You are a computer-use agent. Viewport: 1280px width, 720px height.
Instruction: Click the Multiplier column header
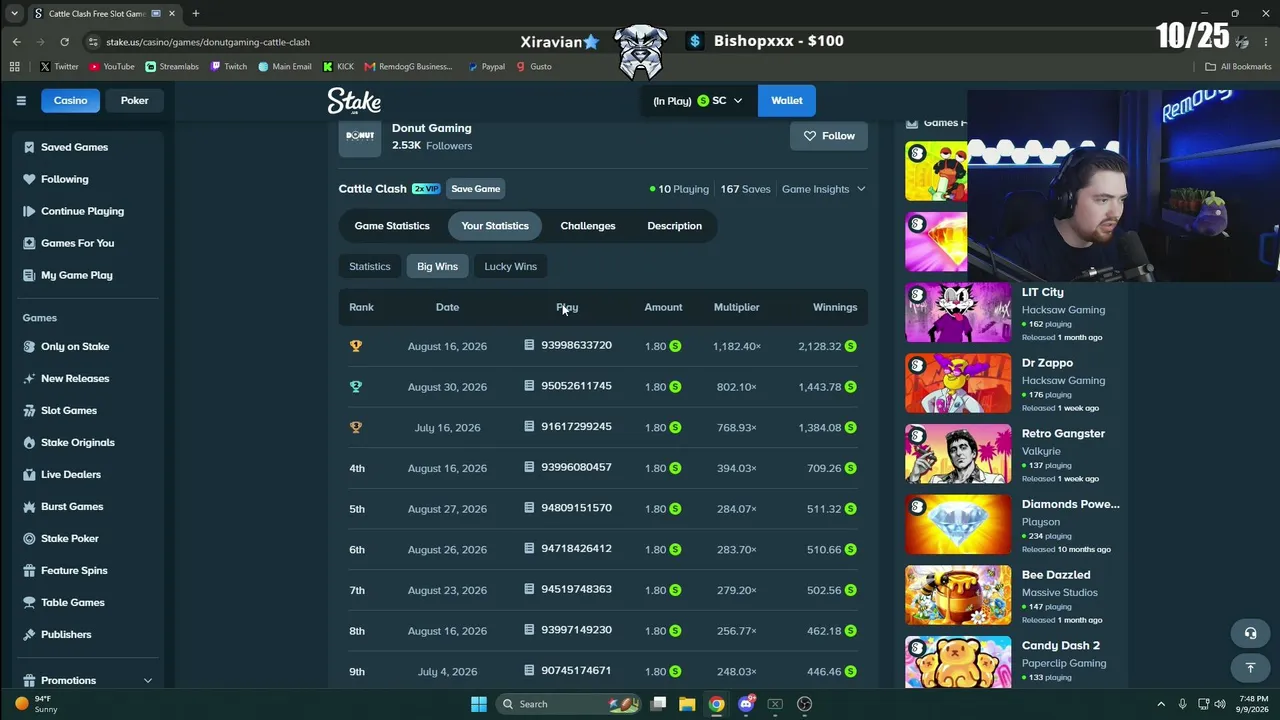pos(737,307)
